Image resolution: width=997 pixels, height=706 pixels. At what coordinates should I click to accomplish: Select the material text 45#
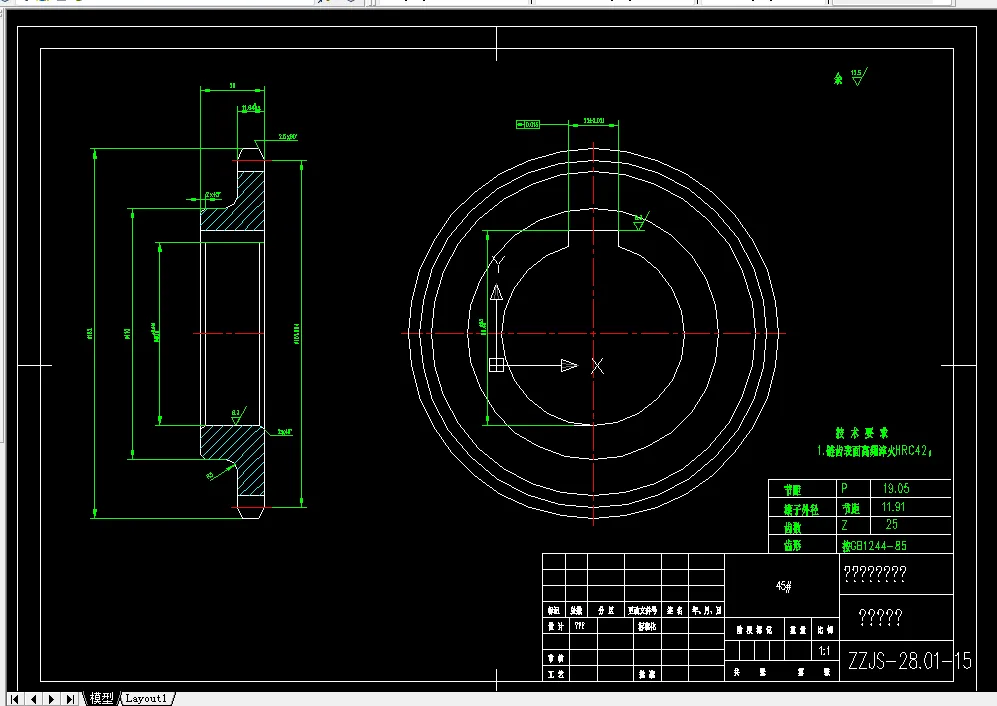(783, 586)
